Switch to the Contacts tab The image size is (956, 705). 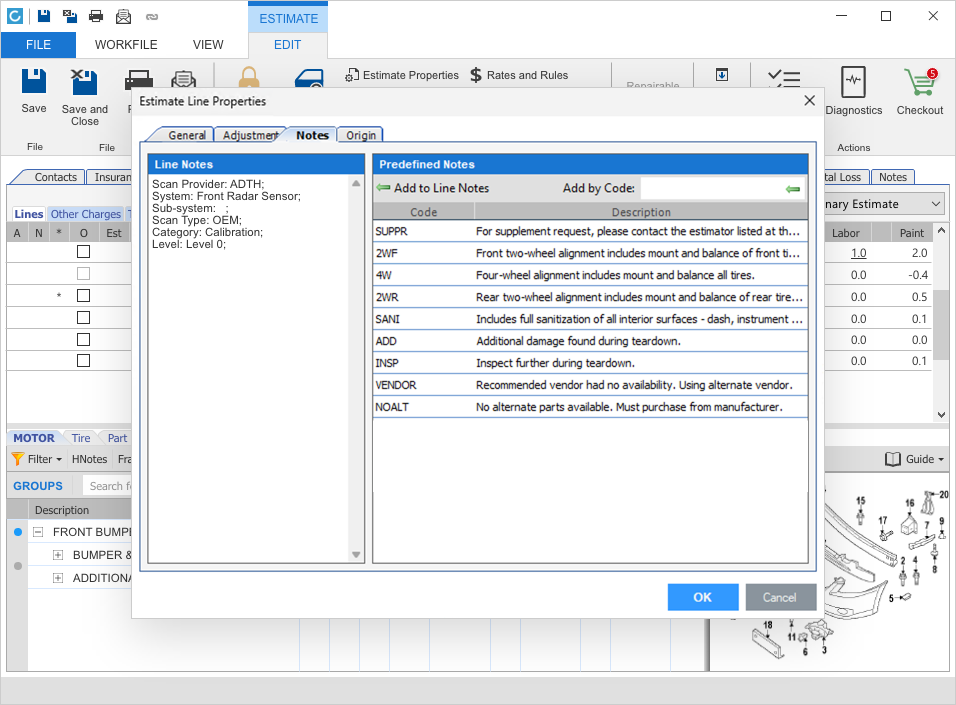click(x=55, y=177)
